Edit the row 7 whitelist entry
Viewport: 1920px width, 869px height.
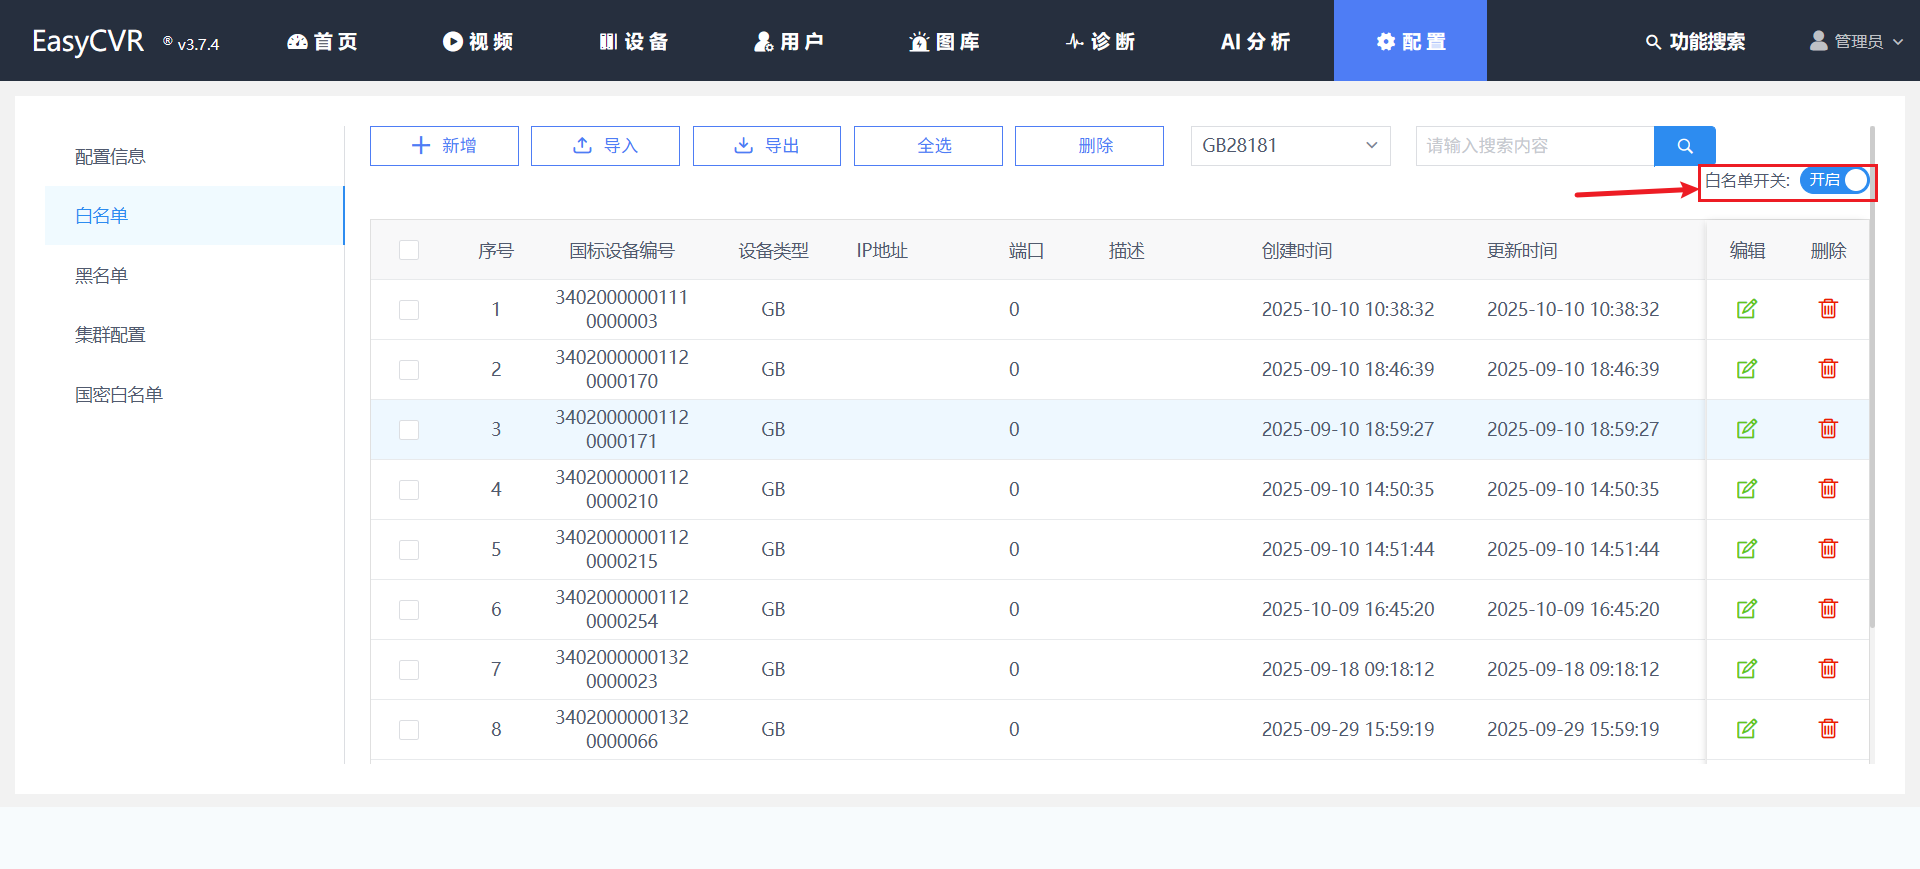[x=1746, y=669]
